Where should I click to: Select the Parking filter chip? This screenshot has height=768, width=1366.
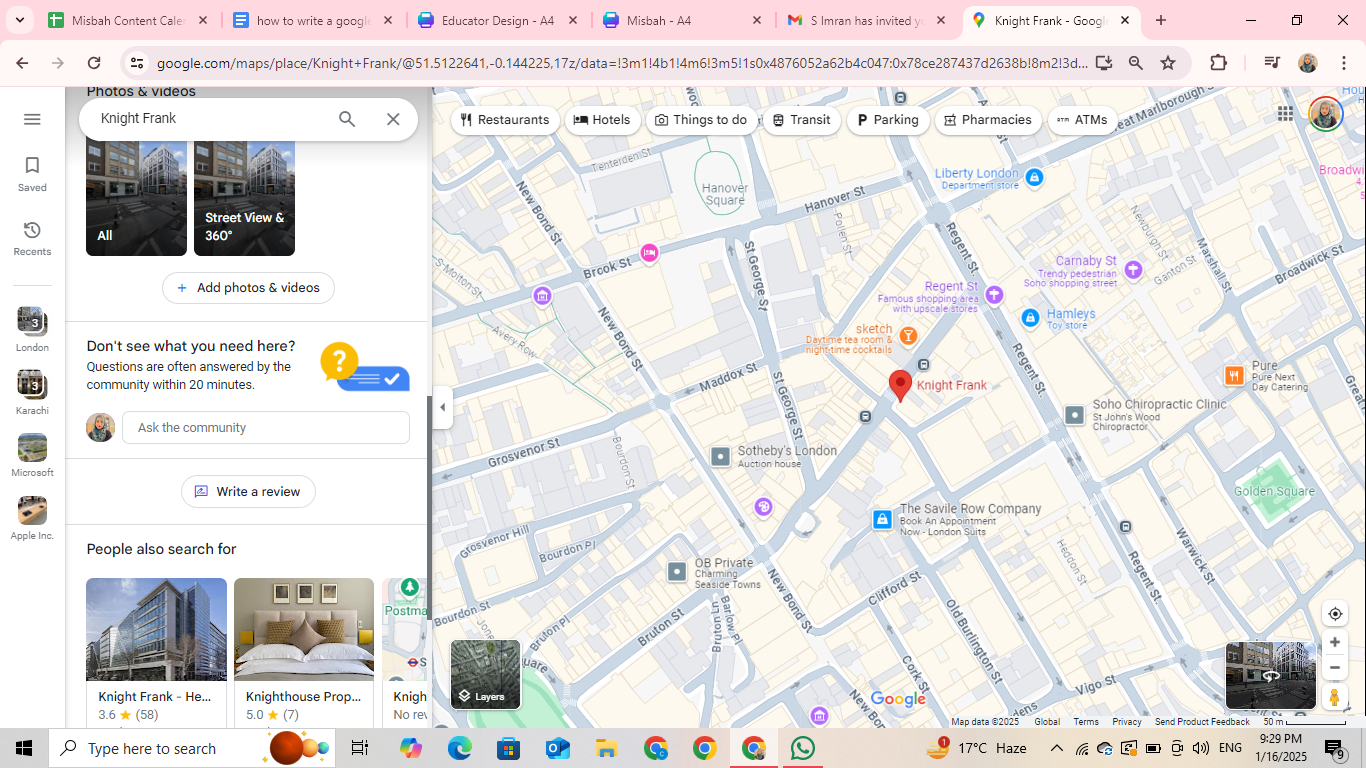[x=888, y=120]
